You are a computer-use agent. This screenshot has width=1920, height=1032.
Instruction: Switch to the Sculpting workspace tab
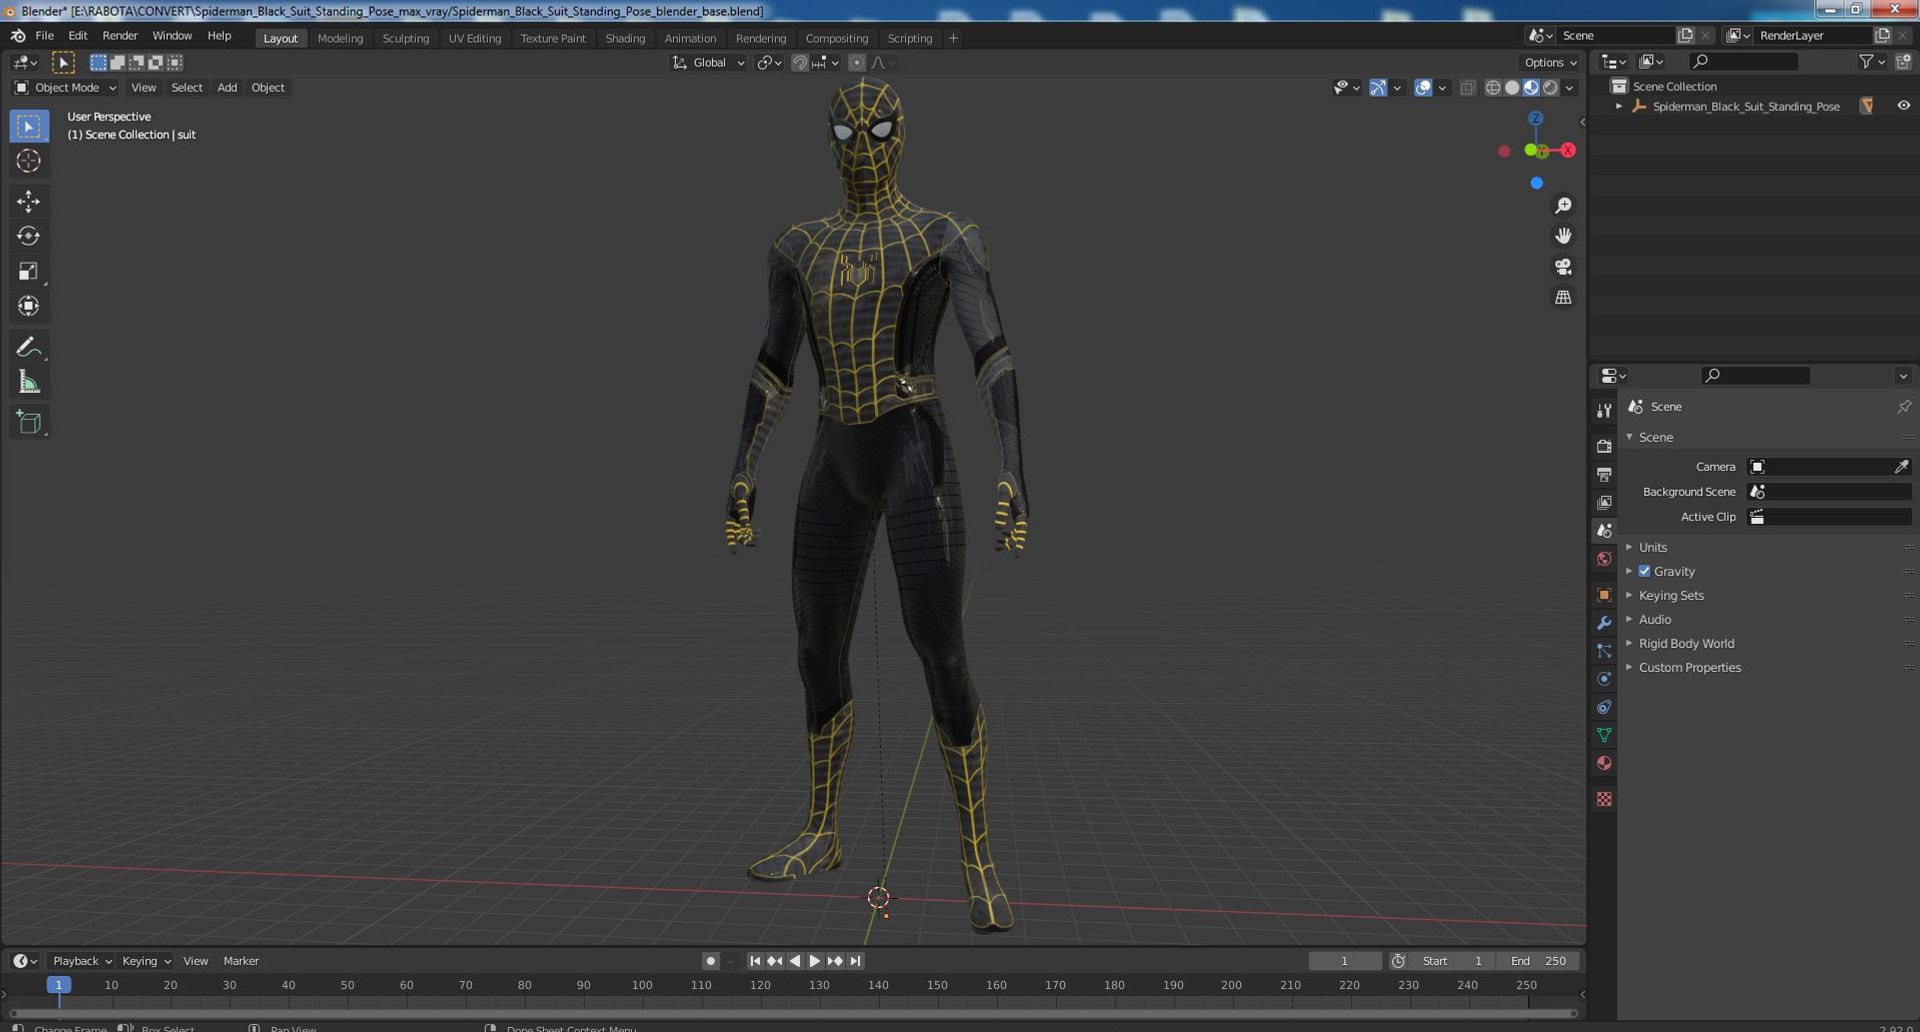tap(405, 38)
